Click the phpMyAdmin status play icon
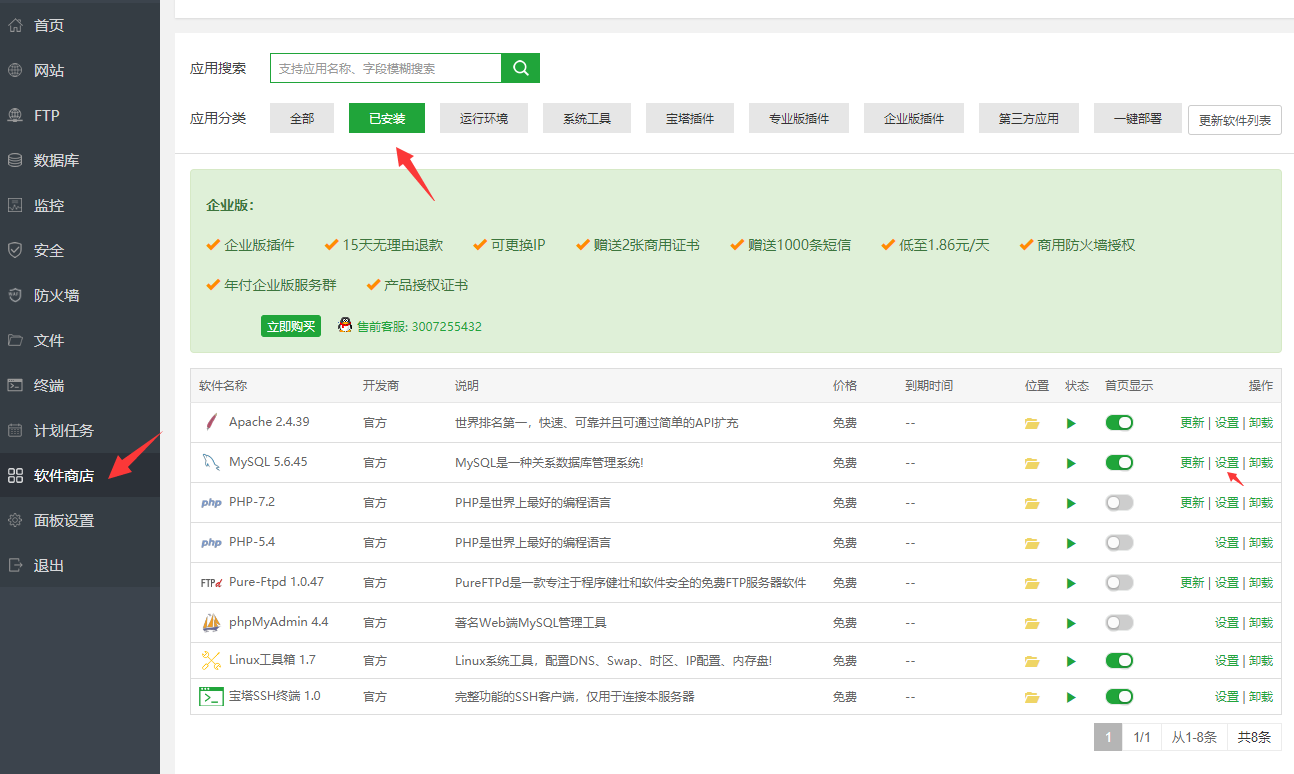 click(1071, 623)
